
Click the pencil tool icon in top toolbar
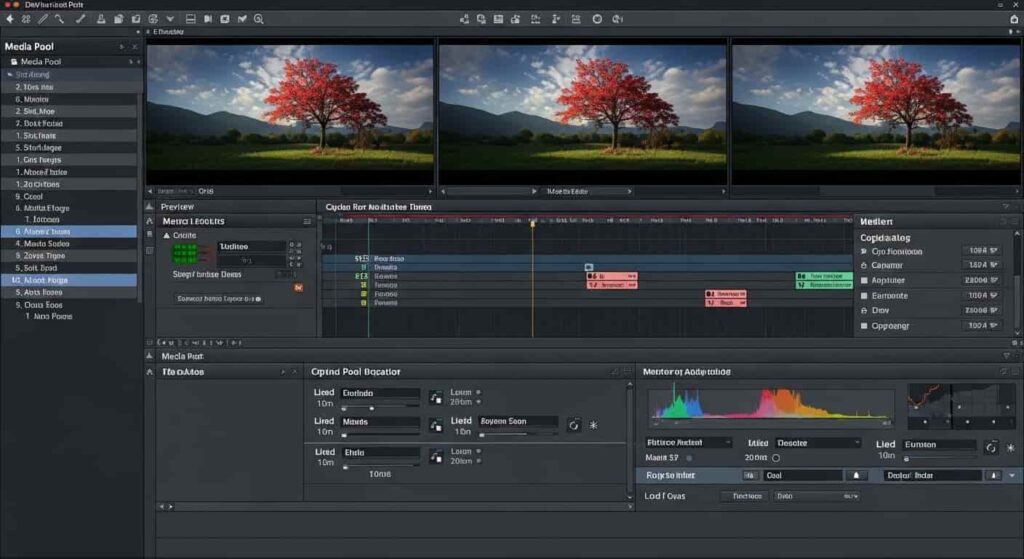point(43,19)
